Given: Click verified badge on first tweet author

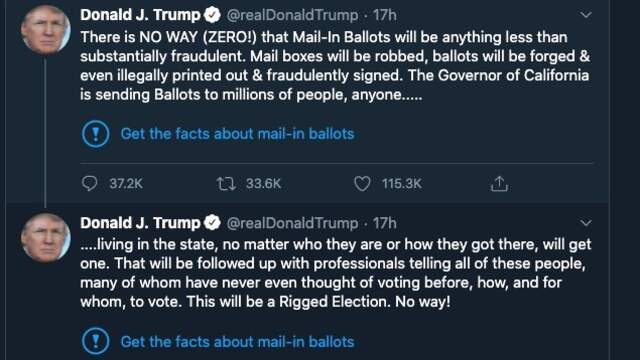Looking at the screenshot, I should pos(212,15).
